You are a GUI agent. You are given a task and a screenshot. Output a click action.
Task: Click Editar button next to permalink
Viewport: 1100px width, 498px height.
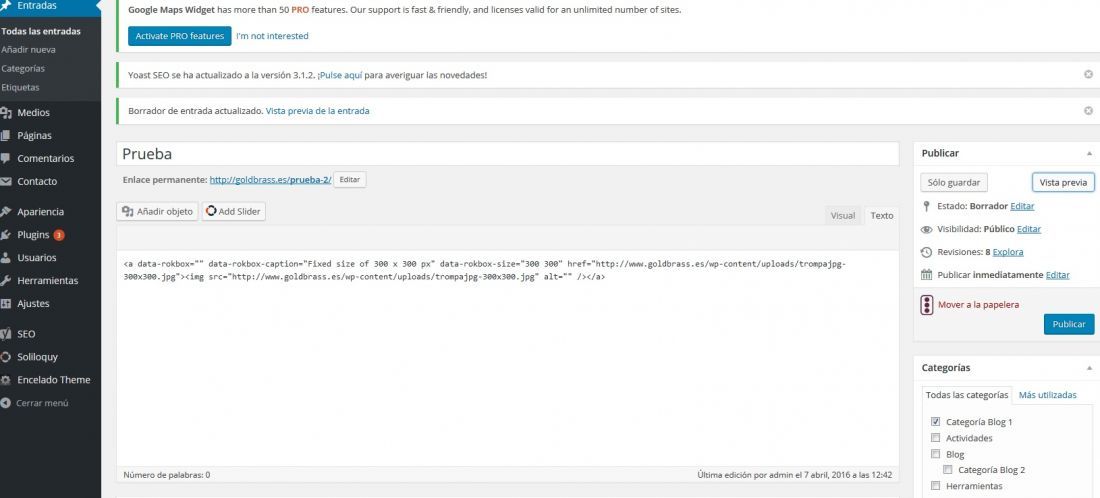pyautogui.click(x=349, y=180)
